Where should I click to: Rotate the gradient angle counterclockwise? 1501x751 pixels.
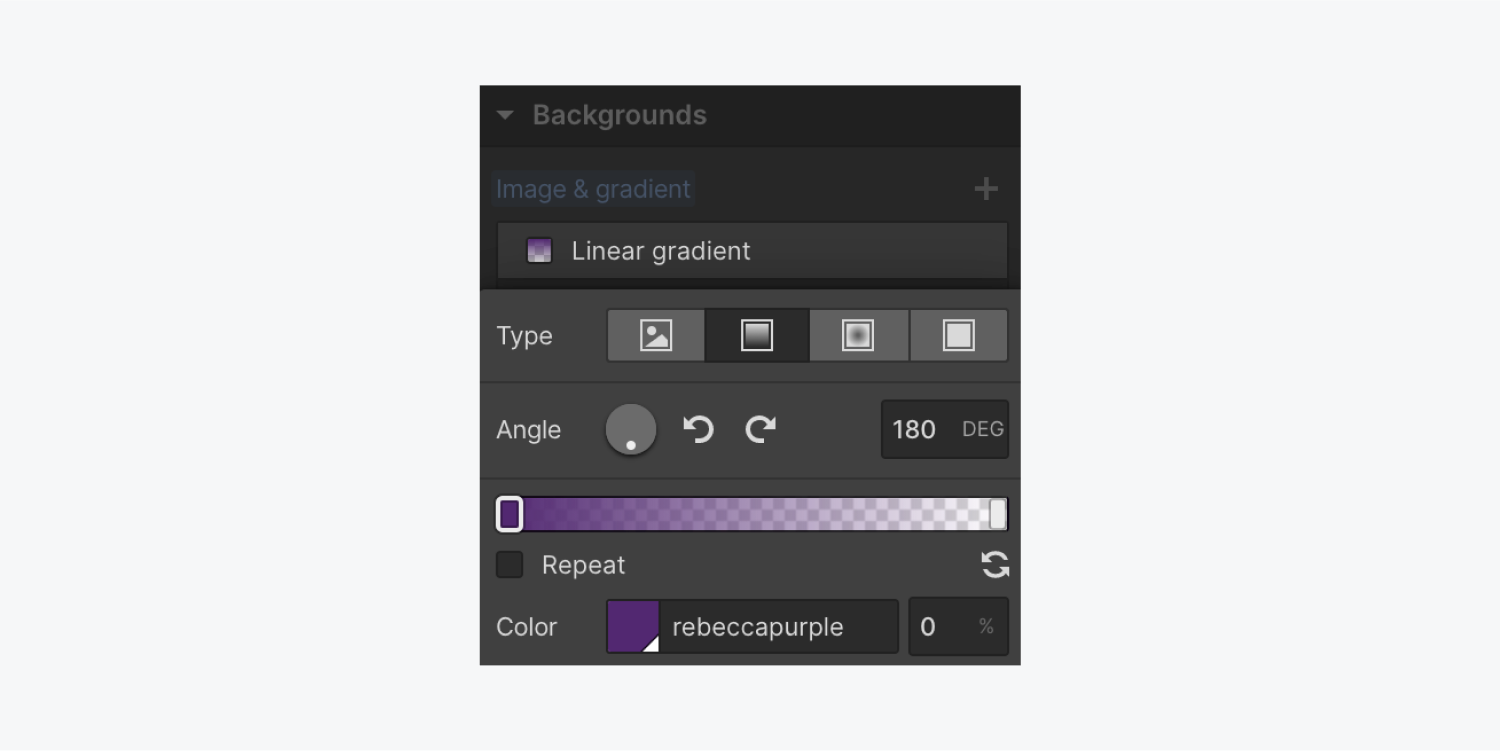click(x=697, y=429)
